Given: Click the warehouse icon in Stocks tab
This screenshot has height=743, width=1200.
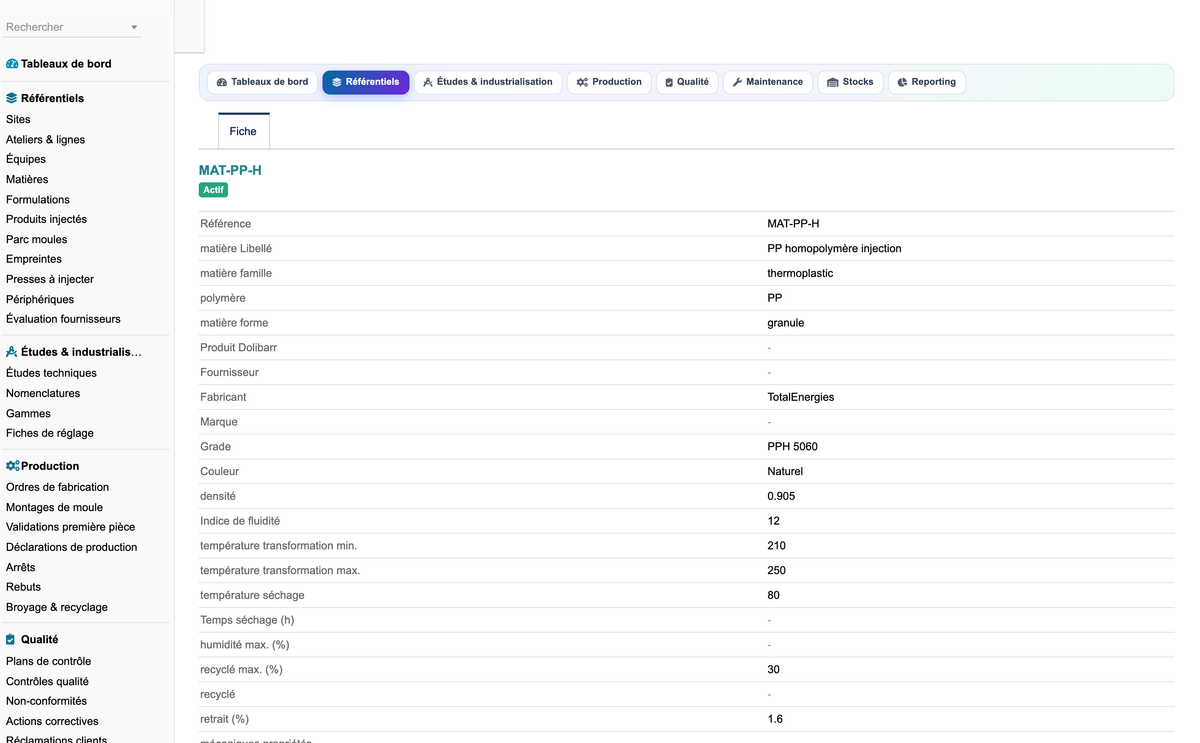Looking at the screenshot, I should (833, 82).
